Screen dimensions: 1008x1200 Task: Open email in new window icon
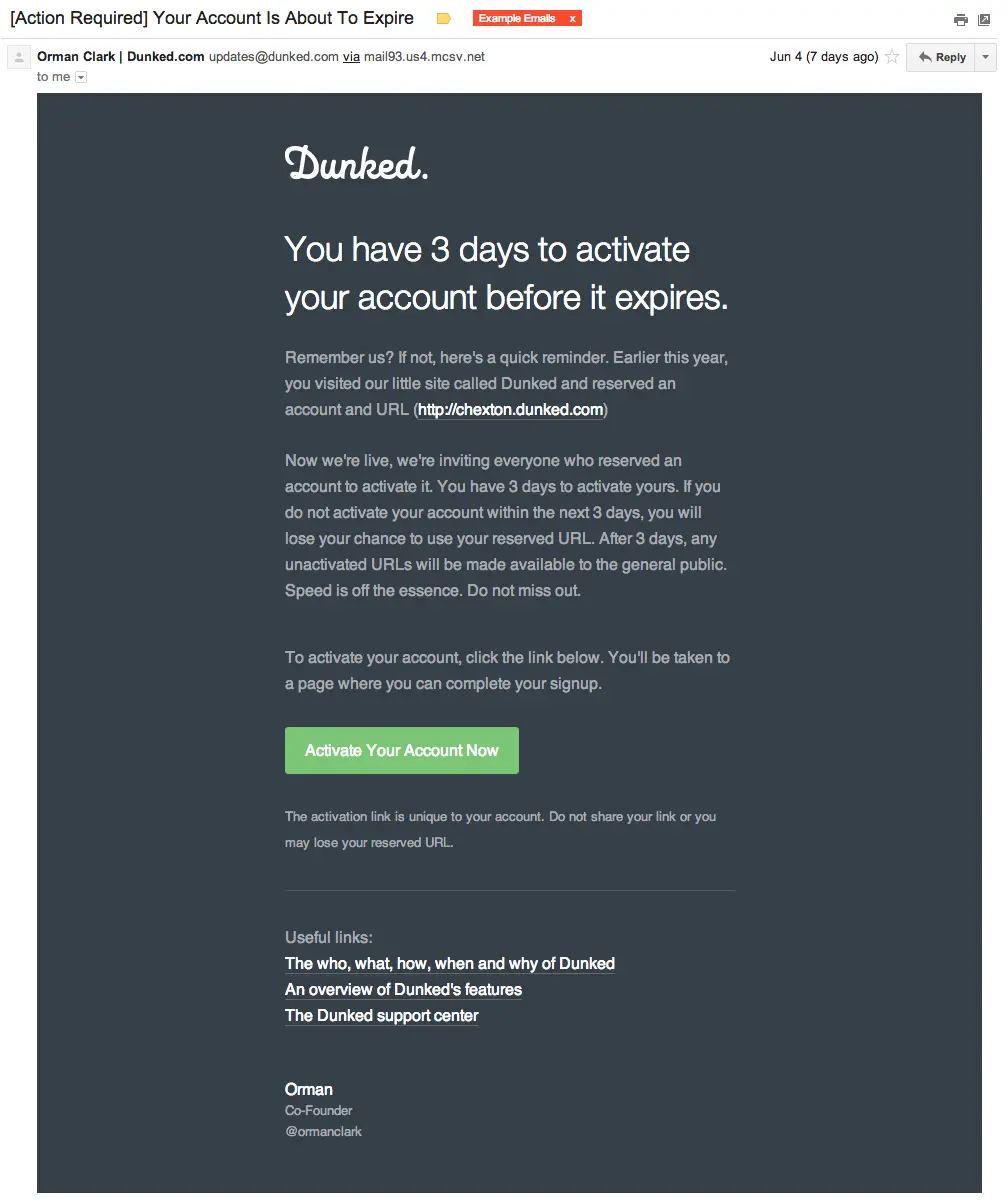pos(985,20)
